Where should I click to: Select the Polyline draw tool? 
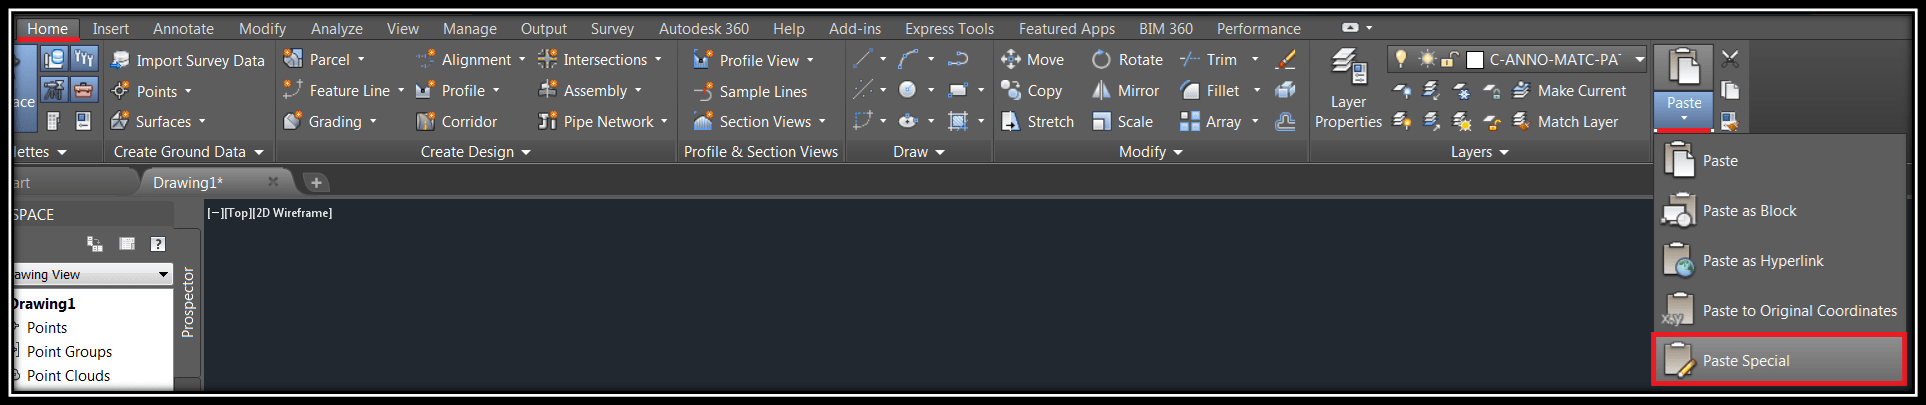[958, 59]
